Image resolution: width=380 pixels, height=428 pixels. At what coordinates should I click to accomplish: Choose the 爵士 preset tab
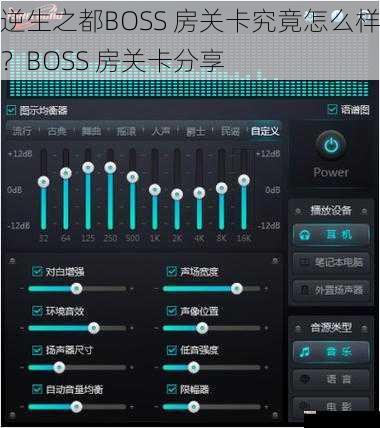pyautogui.click(x=195, y=131)
